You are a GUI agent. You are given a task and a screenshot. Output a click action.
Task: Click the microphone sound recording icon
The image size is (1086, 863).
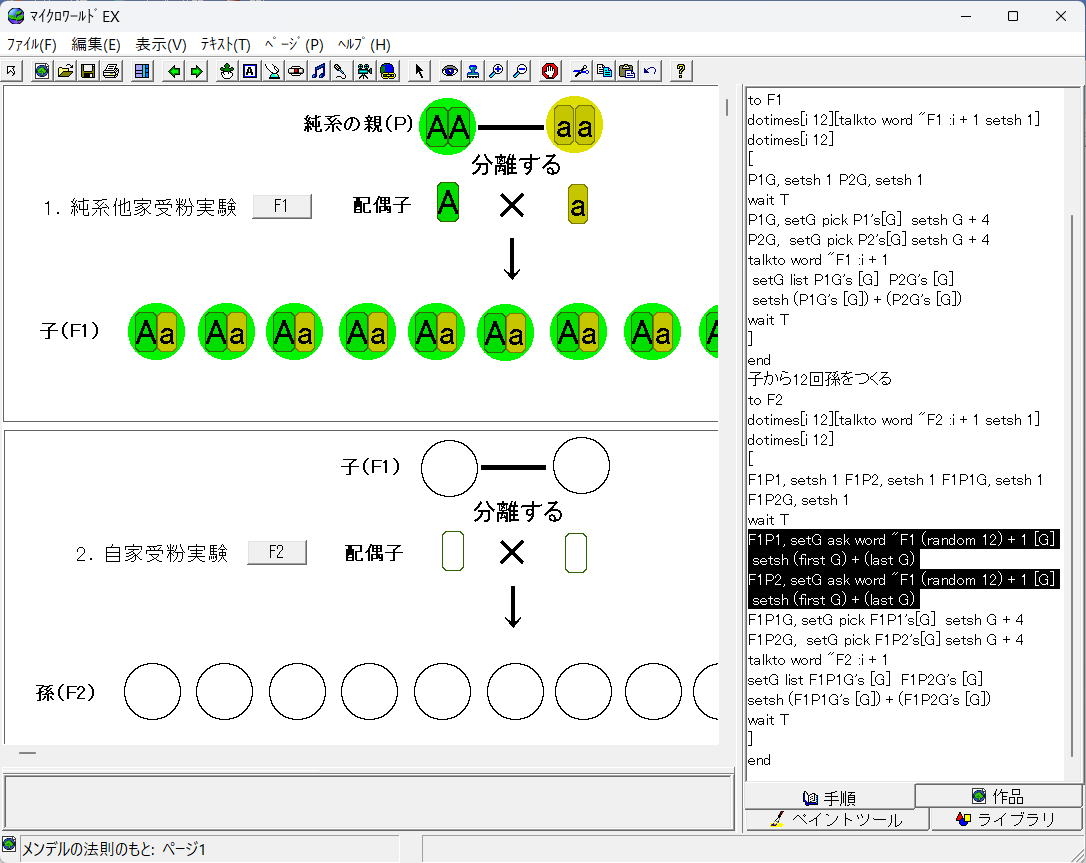tap(341, 71)
